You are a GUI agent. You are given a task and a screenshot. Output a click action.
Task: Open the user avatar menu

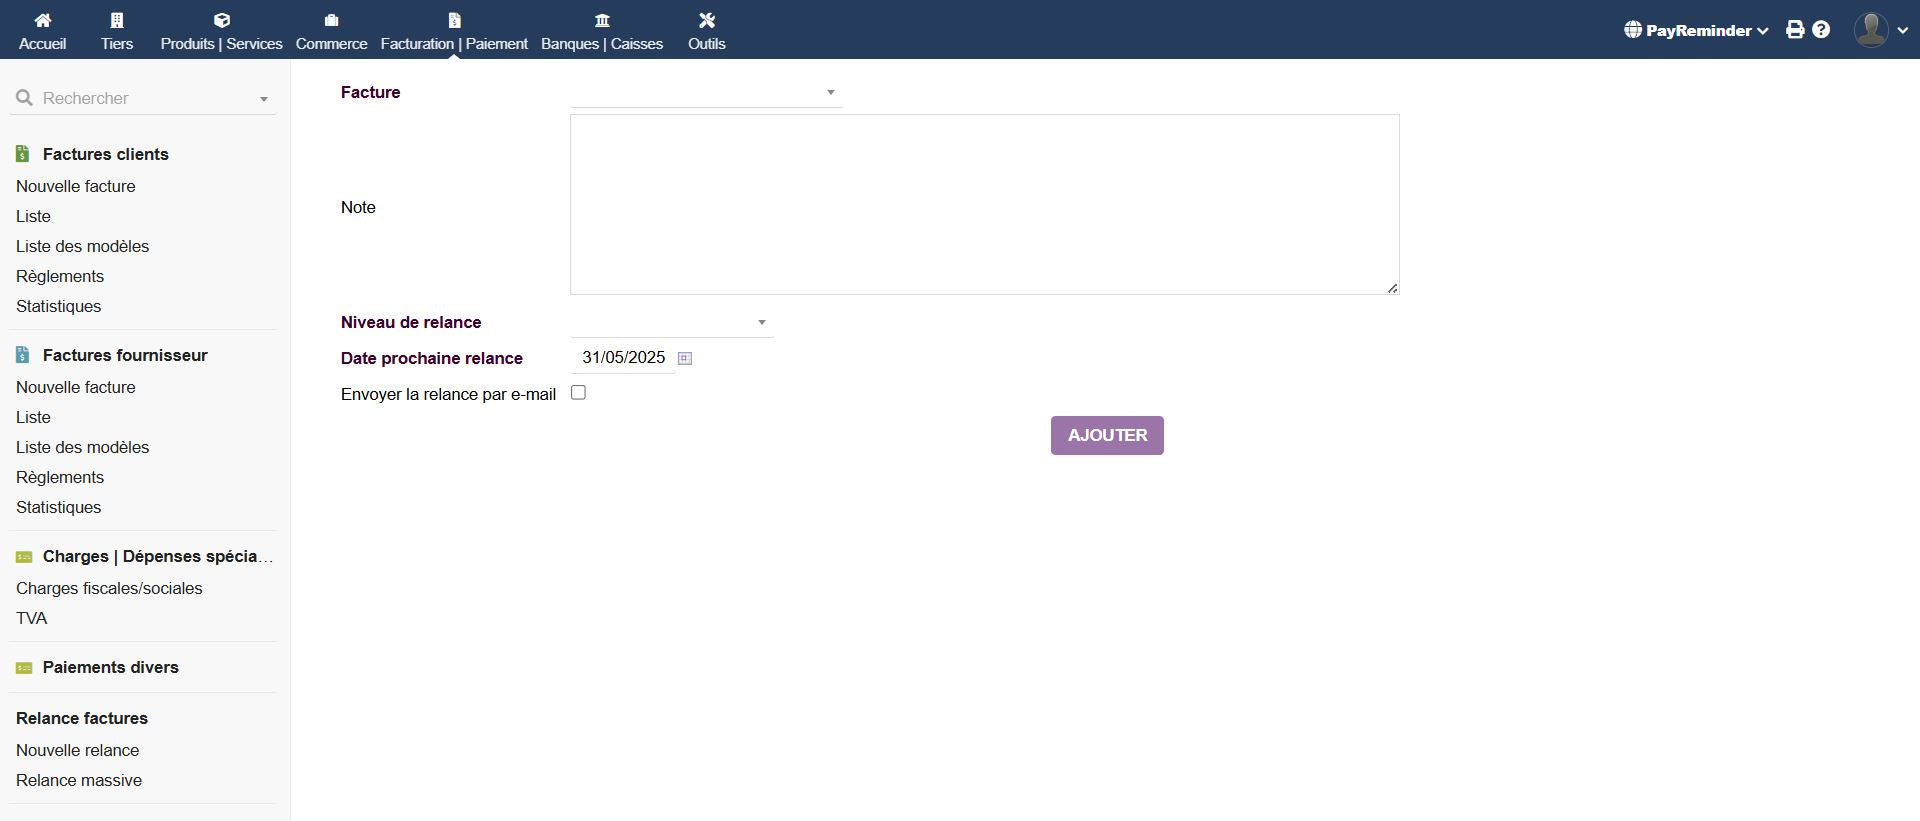tap(1880, 30)
